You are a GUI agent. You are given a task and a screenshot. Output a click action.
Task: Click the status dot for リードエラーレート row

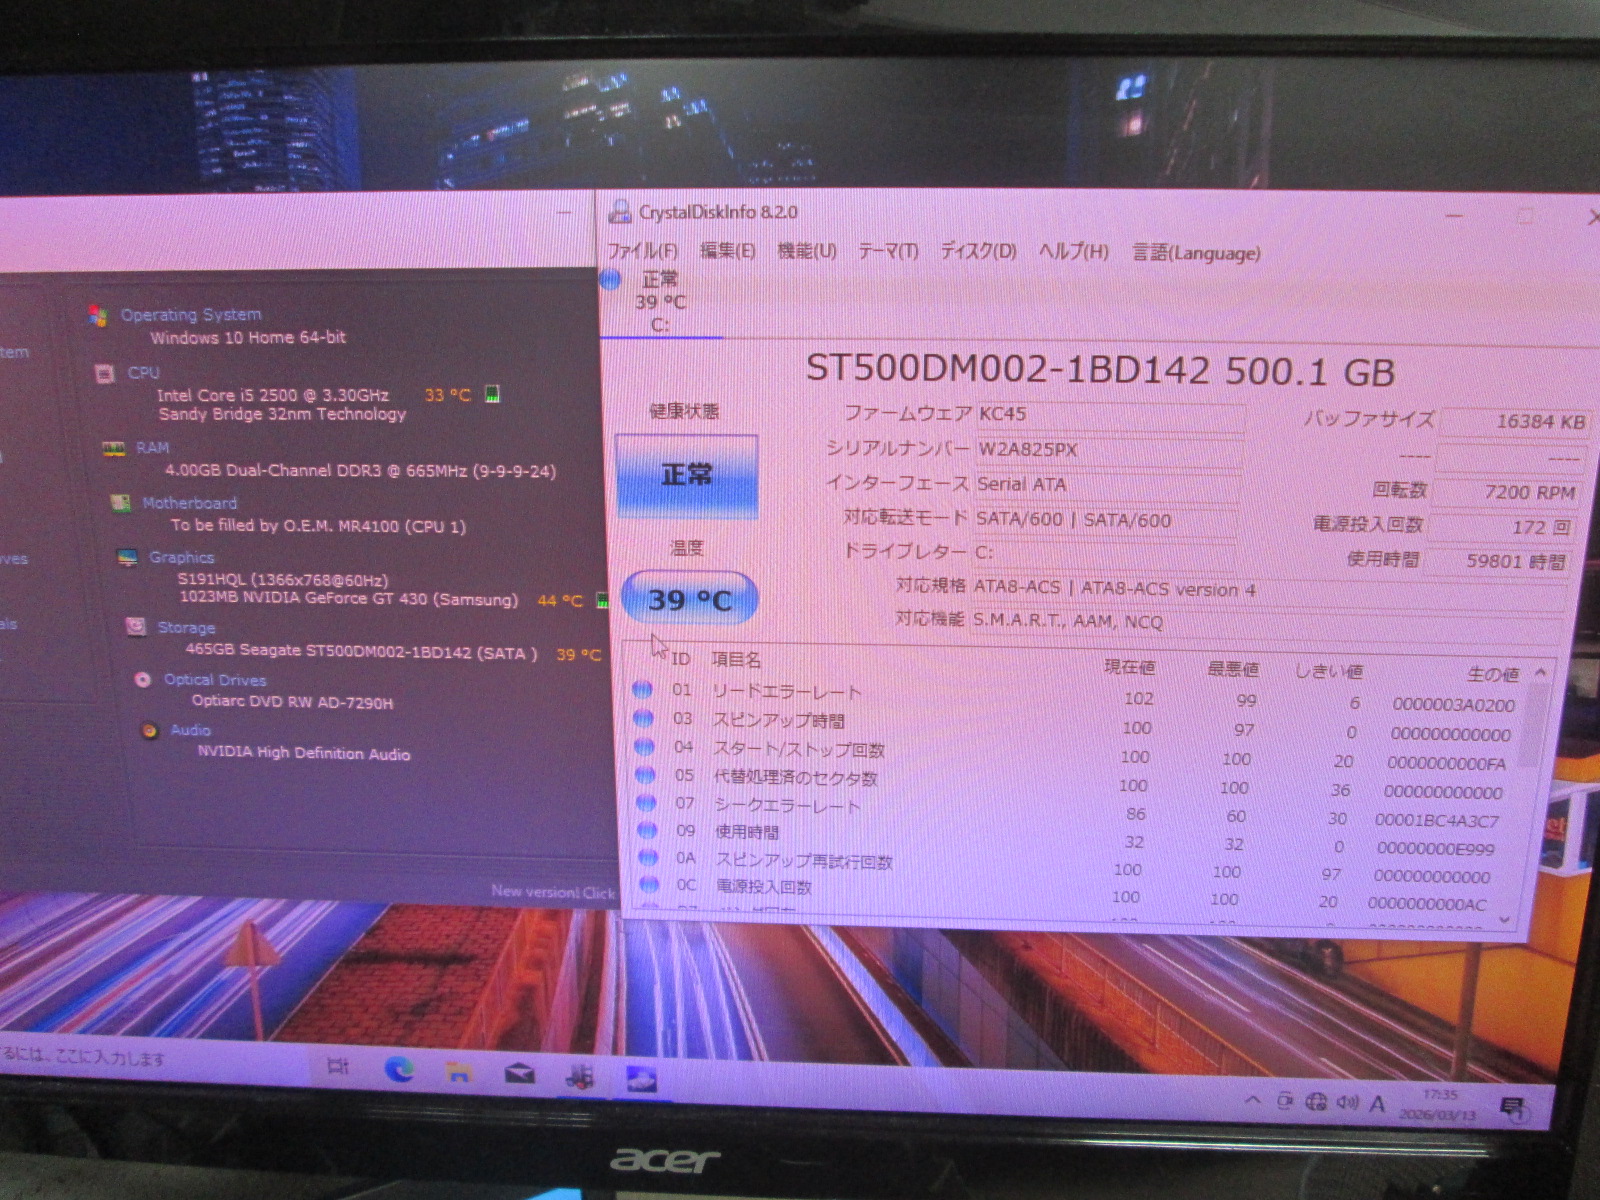pos(643,689)
